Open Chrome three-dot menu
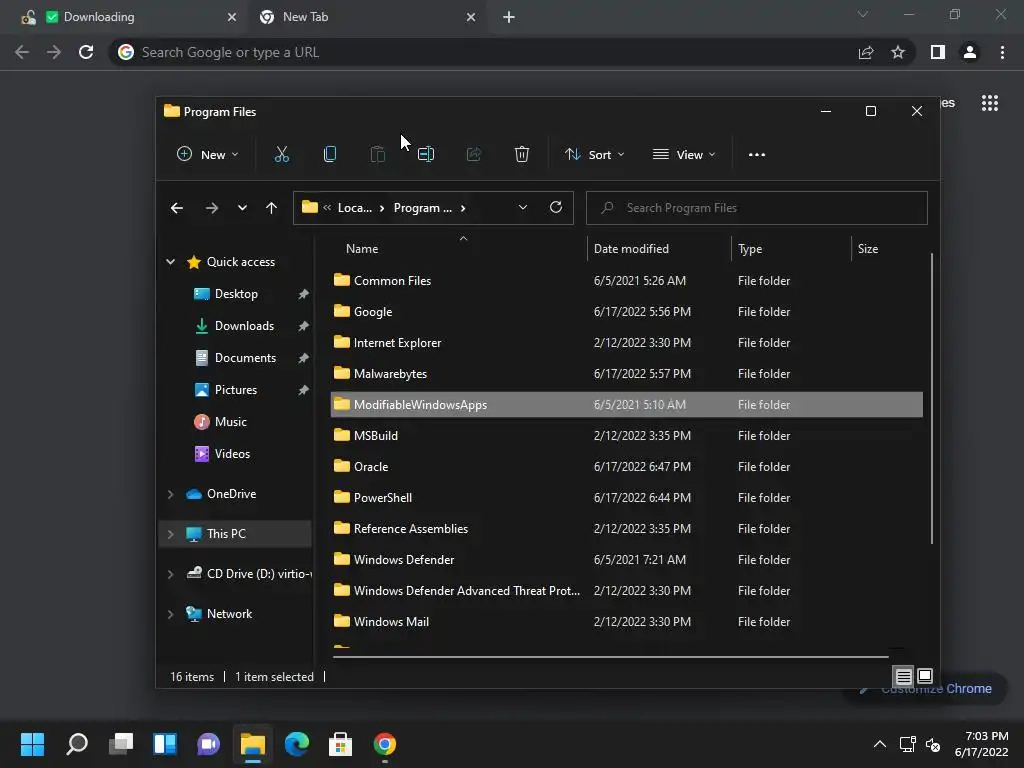The height and width of the screenshot is (768, 1024). click(1002, 52)
